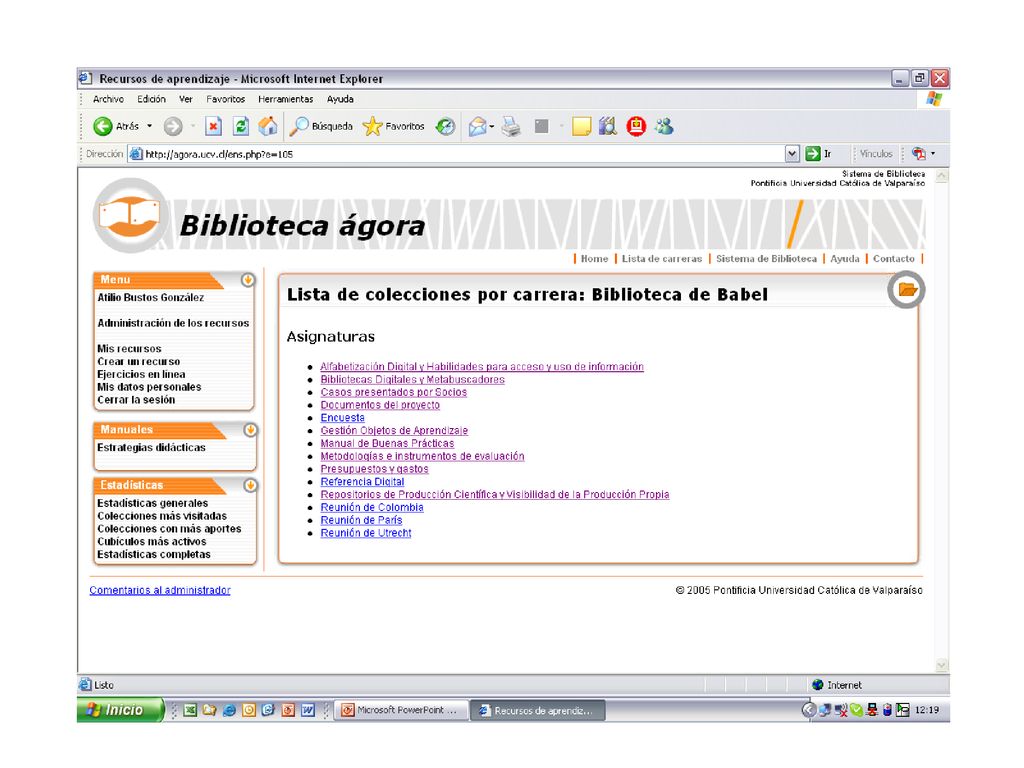Viewport: 1024px width, 768px height.
Task: Click the red circular toolbar icon
Action: click(636, 126)
